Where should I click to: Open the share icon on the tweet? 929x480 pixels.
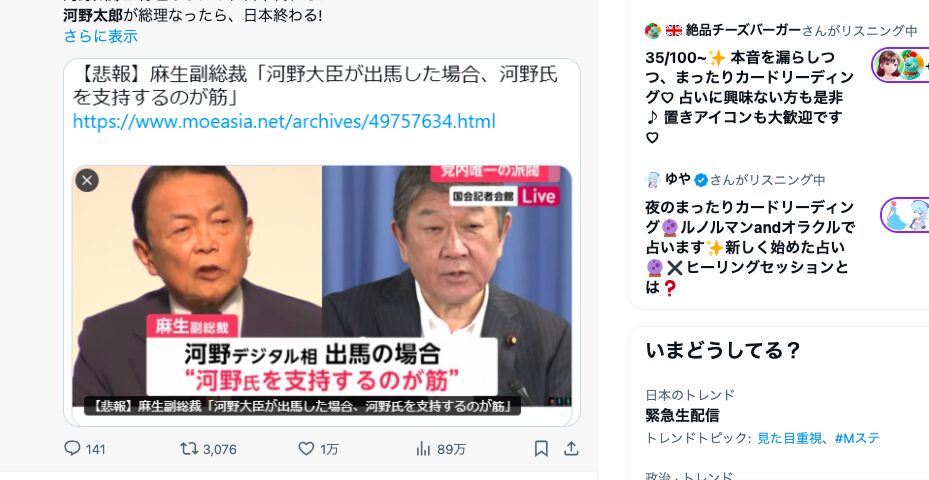(571, 449)
